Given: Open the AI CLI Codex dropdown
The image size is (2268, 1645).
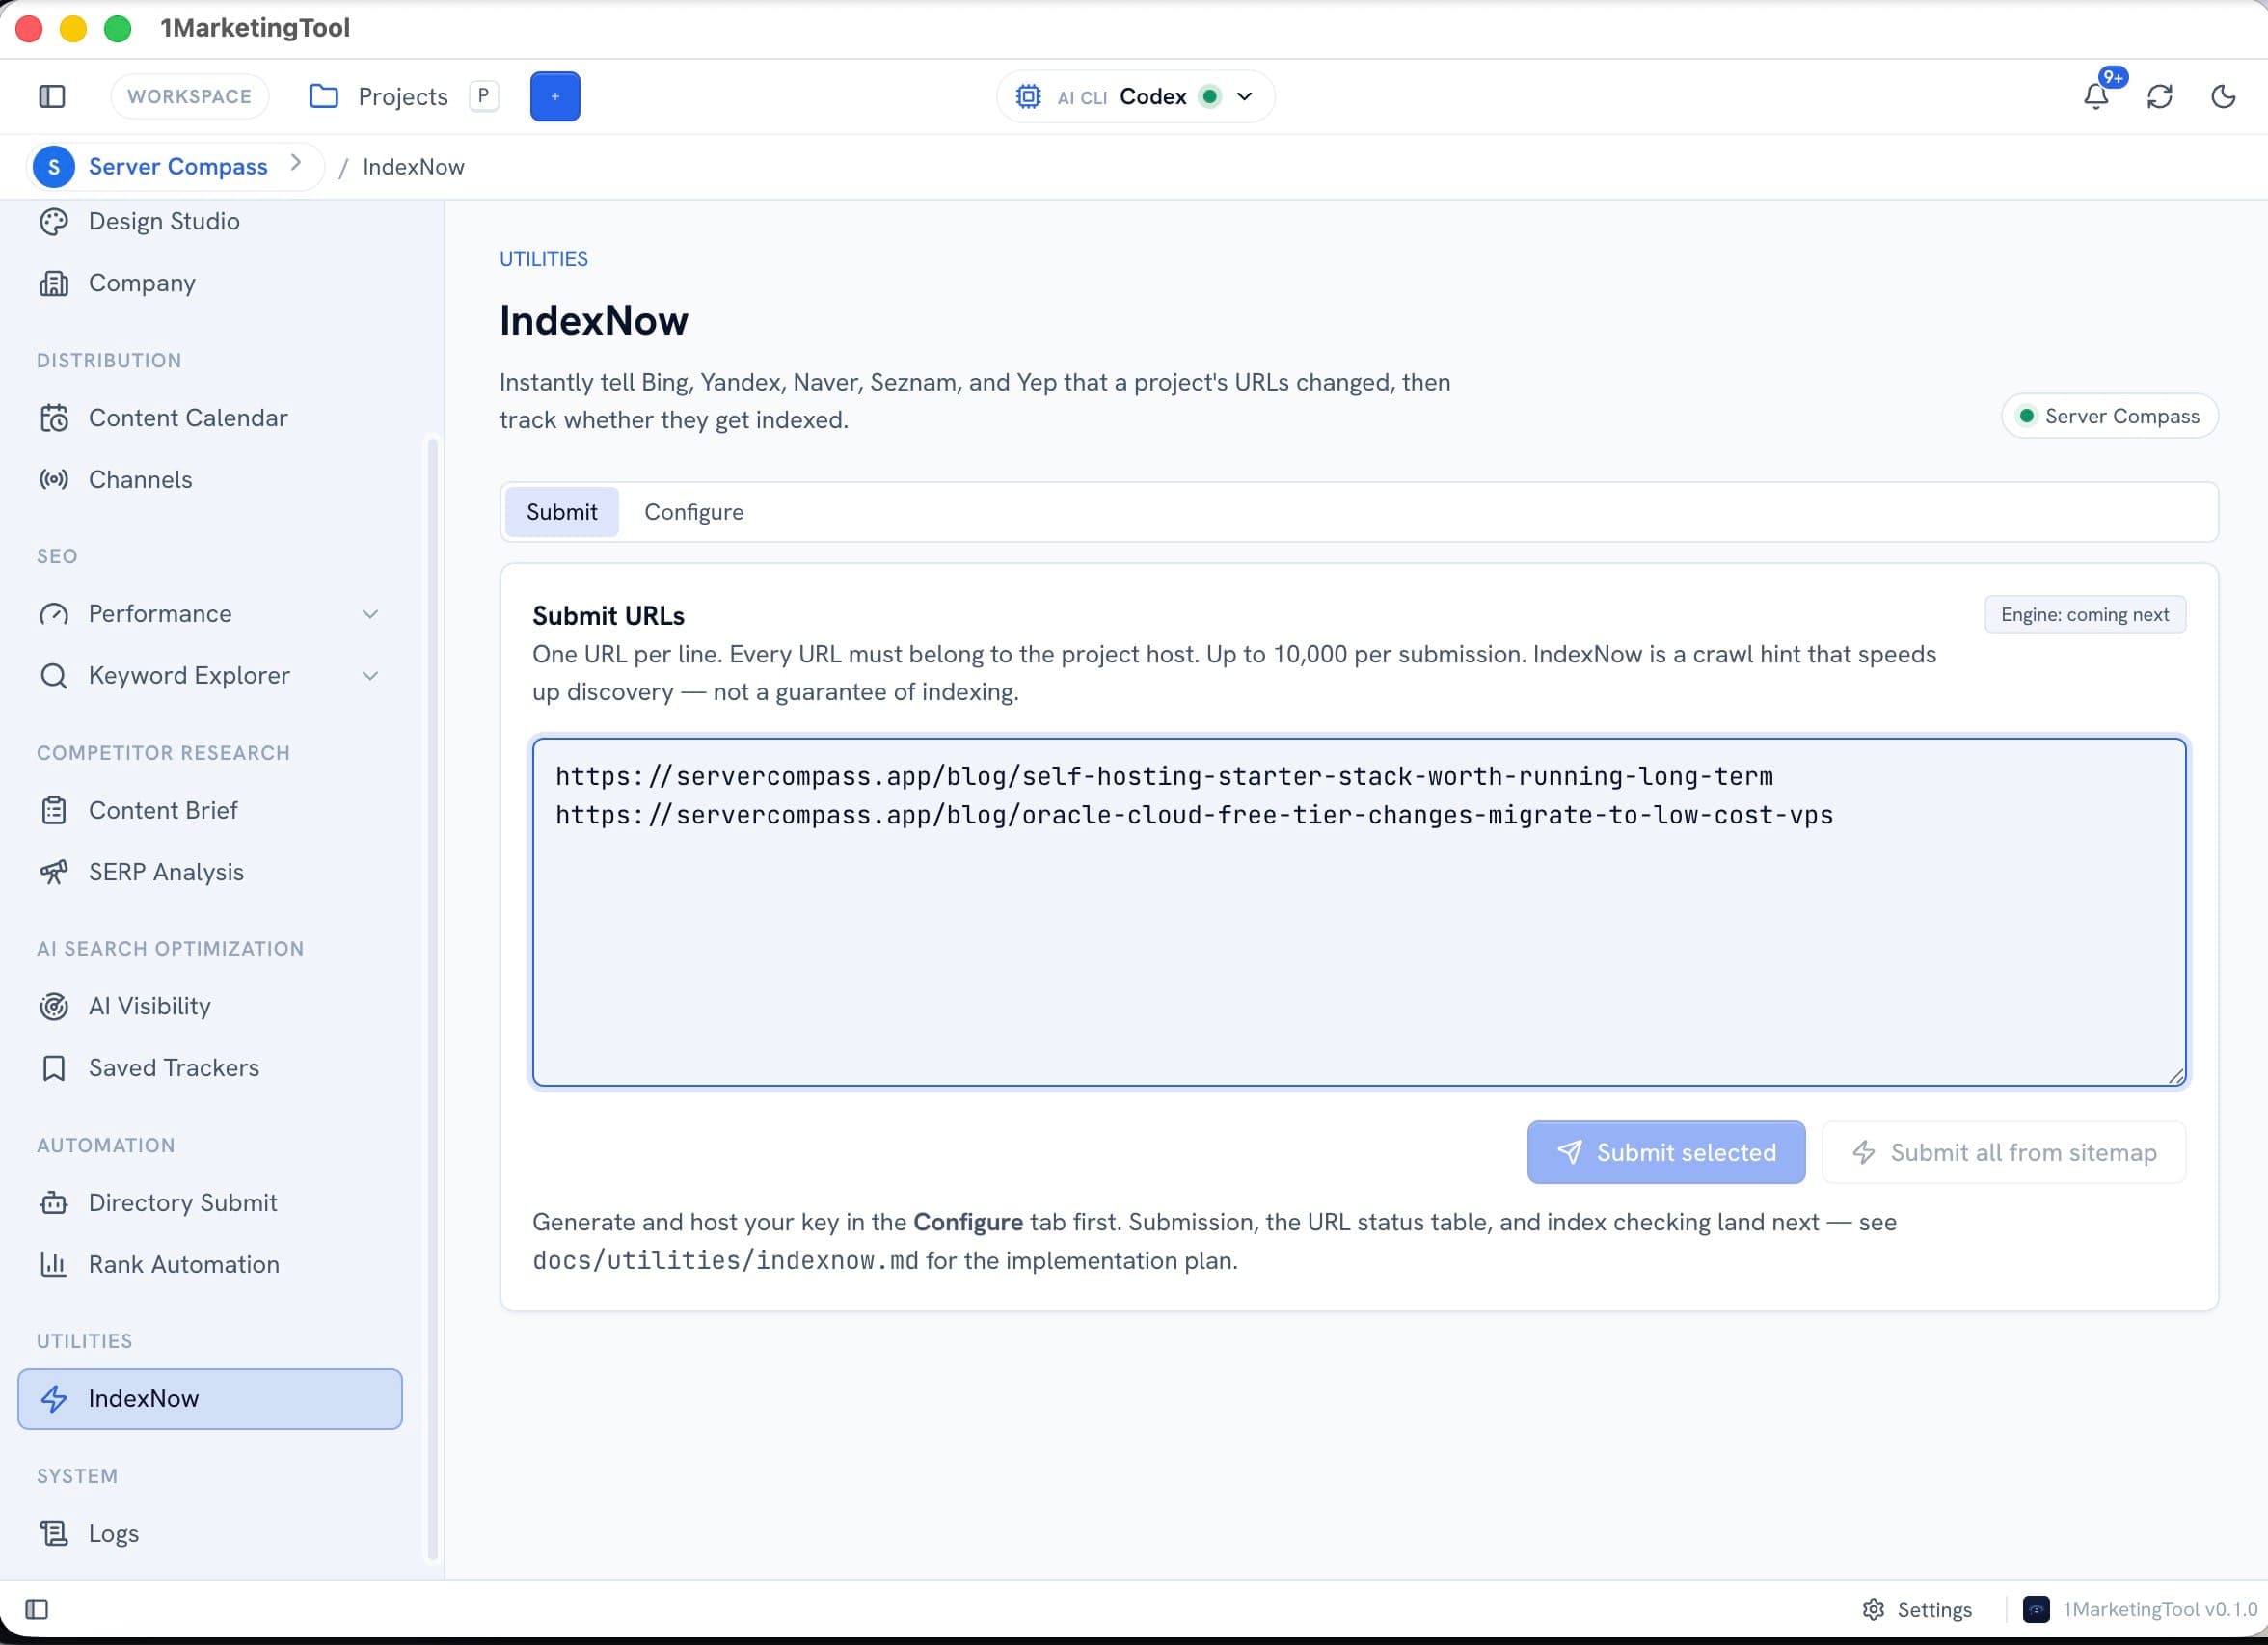Looking at the screenshot, I should tap(1135, 96).
